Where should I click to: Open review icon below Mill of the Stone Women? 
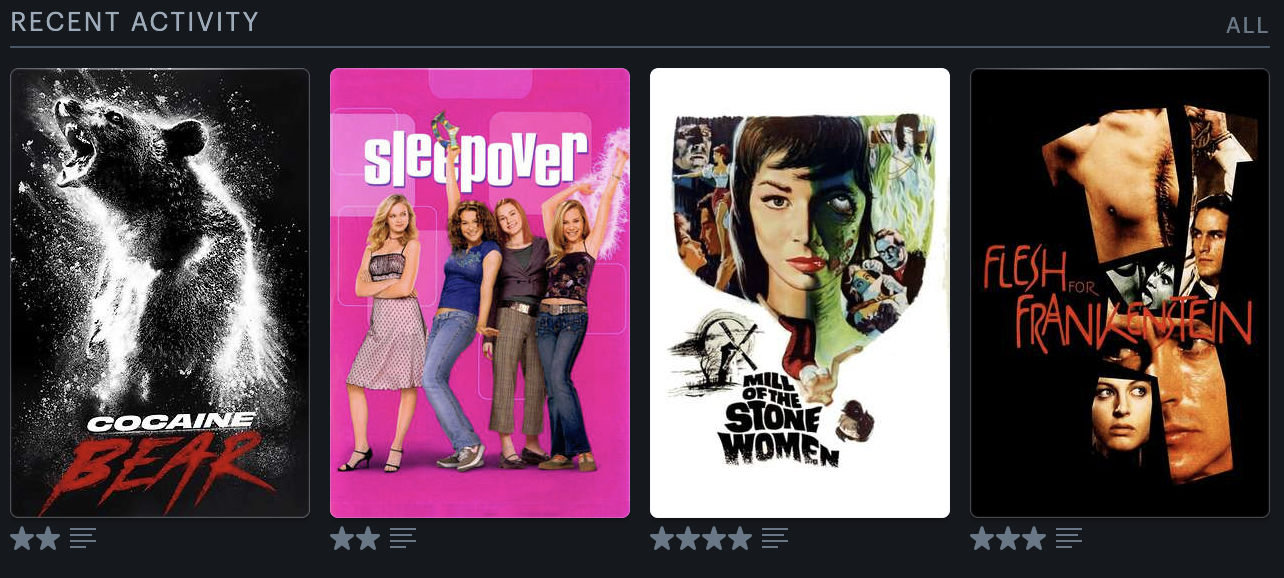point(775,539)
